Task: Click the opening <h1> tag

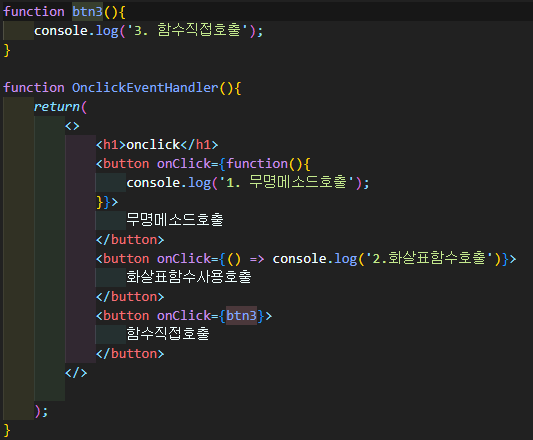Action: 111,145
